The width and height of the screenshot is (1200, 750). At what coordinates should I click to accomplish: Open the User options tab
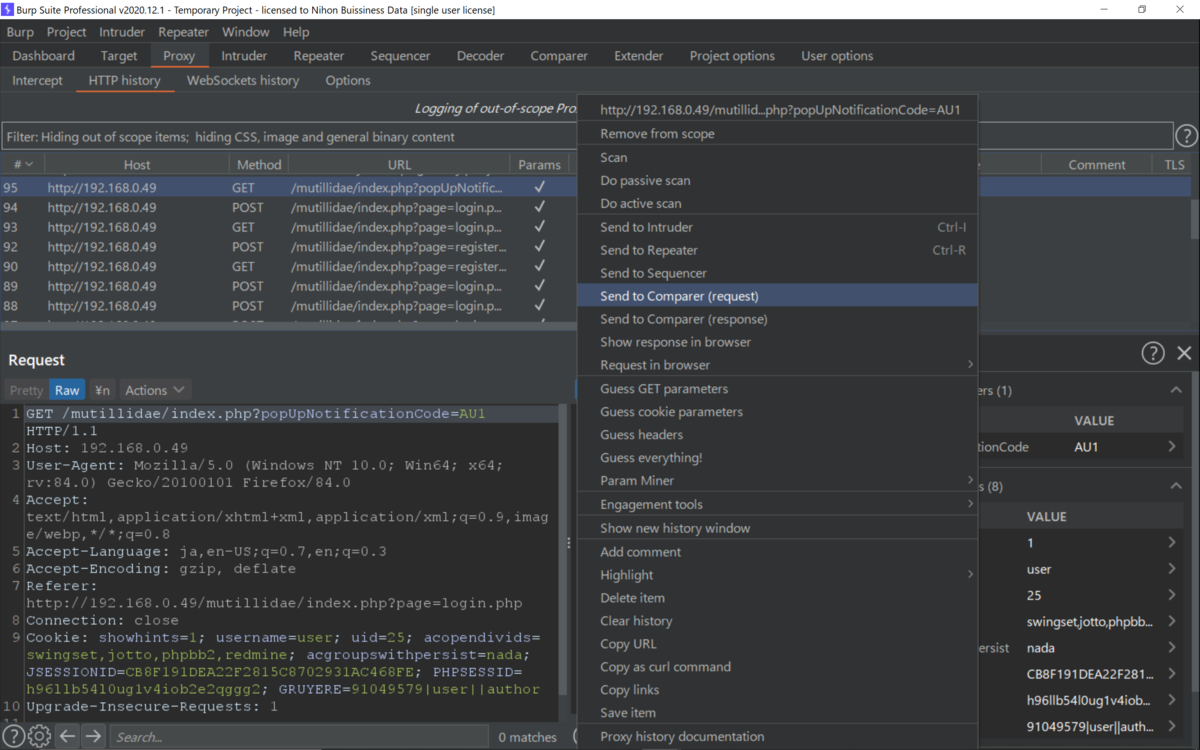pos(837,56)
